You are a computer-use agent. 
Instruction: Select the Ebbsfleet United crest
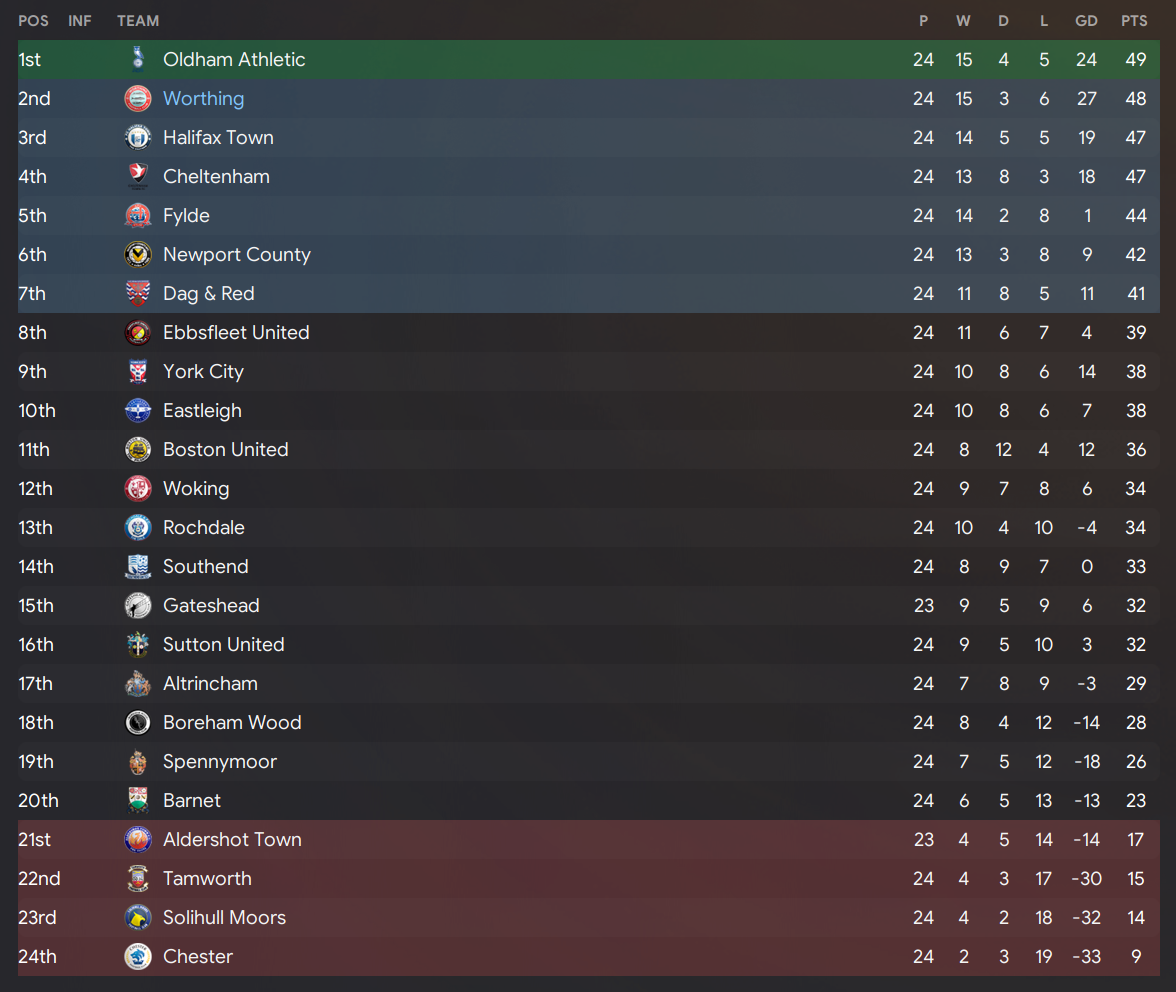(x=138, y=332)
